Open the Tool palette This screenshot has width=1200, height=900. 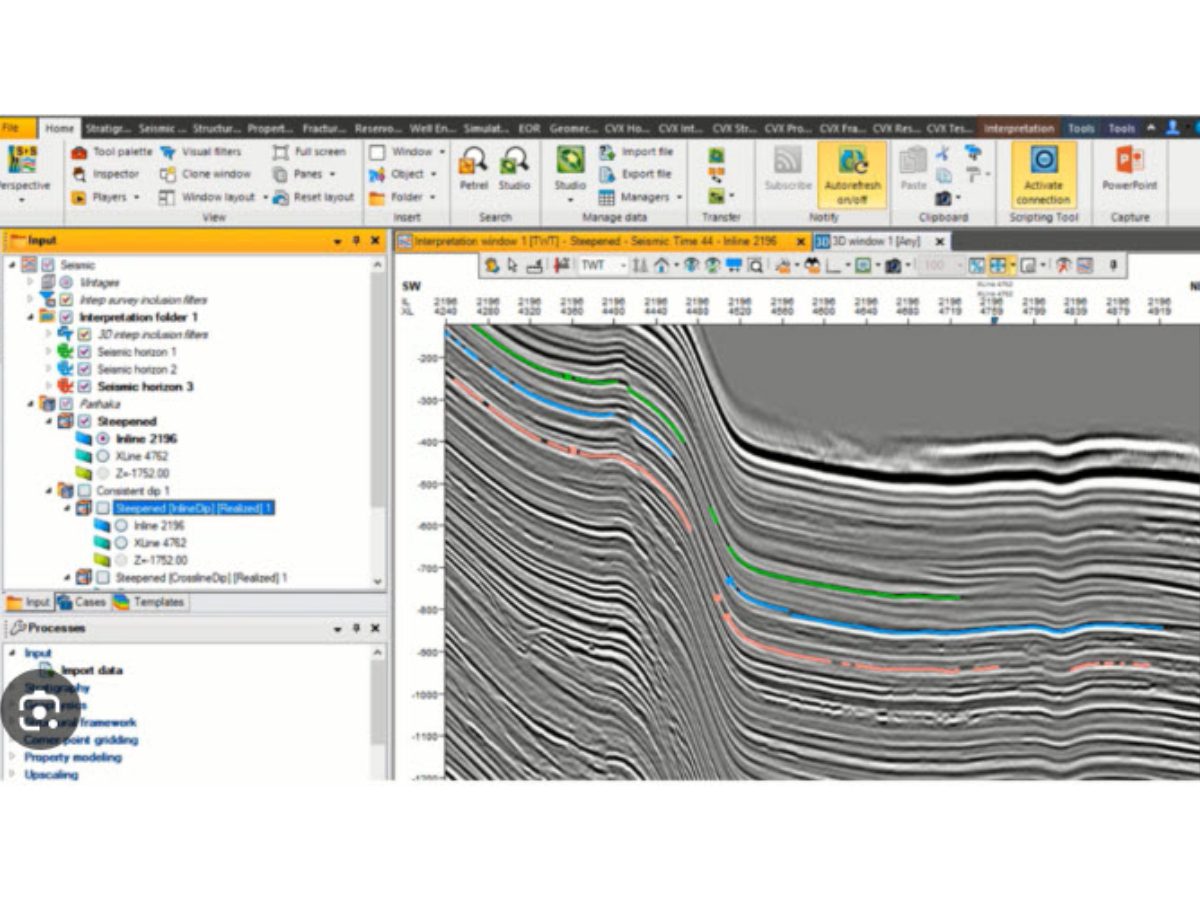pos(111,152)
